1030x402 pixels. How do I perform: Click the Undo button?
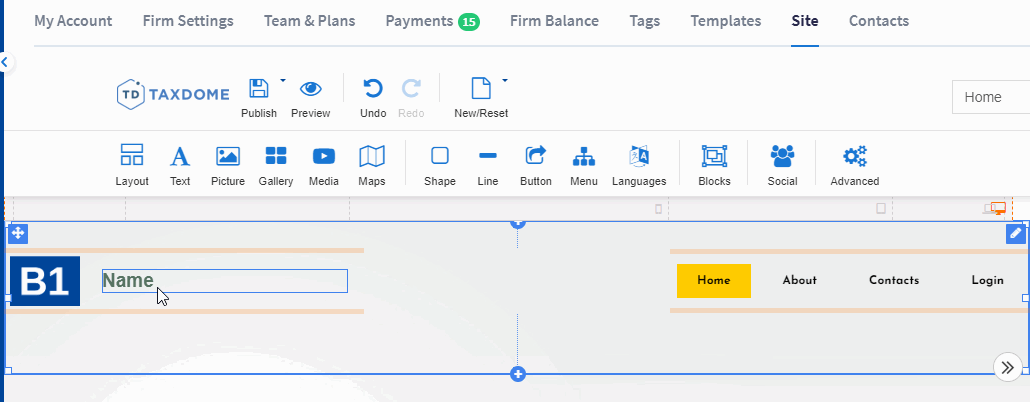click(x=373, y=89)
